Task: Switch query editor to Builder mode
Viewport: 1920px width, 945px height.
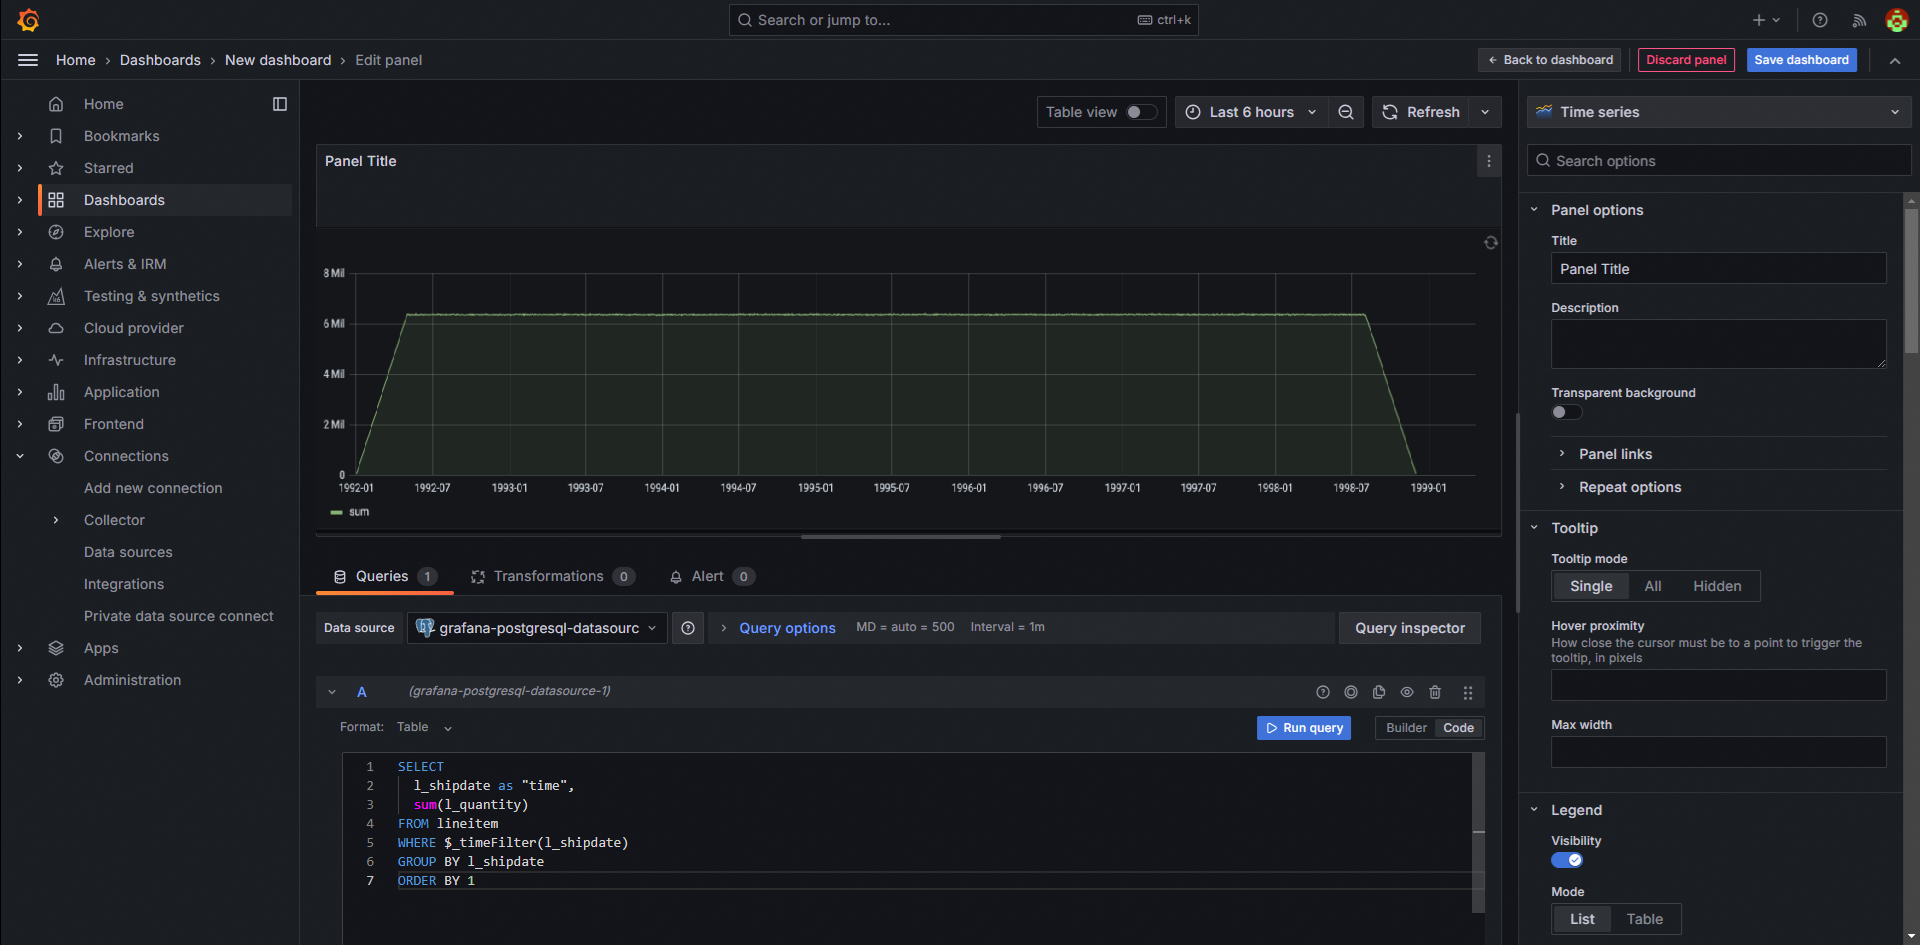Action: click(1406, 728)
